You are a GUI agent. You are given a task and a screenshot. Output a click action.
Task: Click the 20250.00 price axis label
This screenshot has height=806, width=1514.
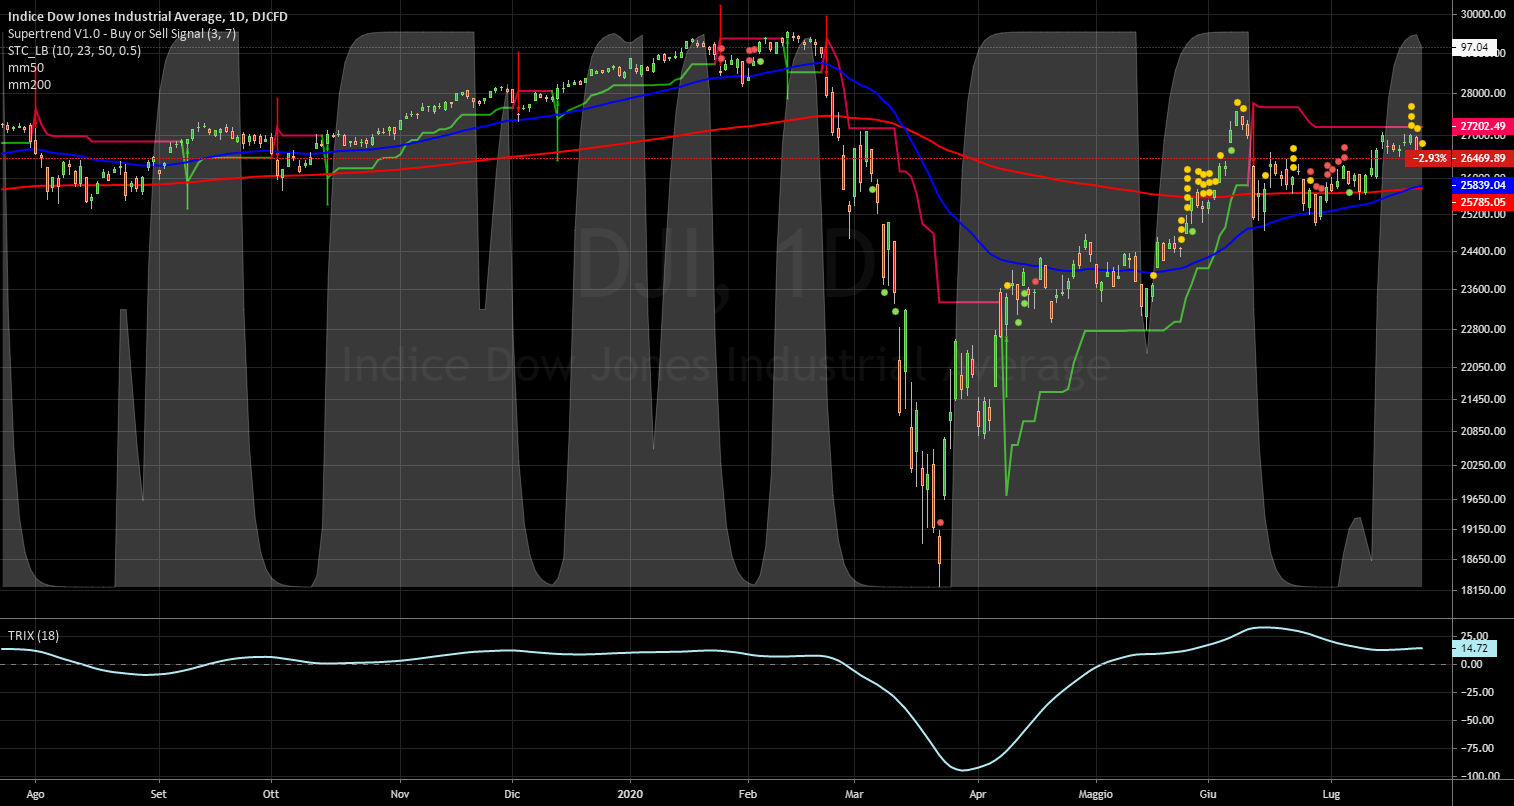(x=1482, y=465)
